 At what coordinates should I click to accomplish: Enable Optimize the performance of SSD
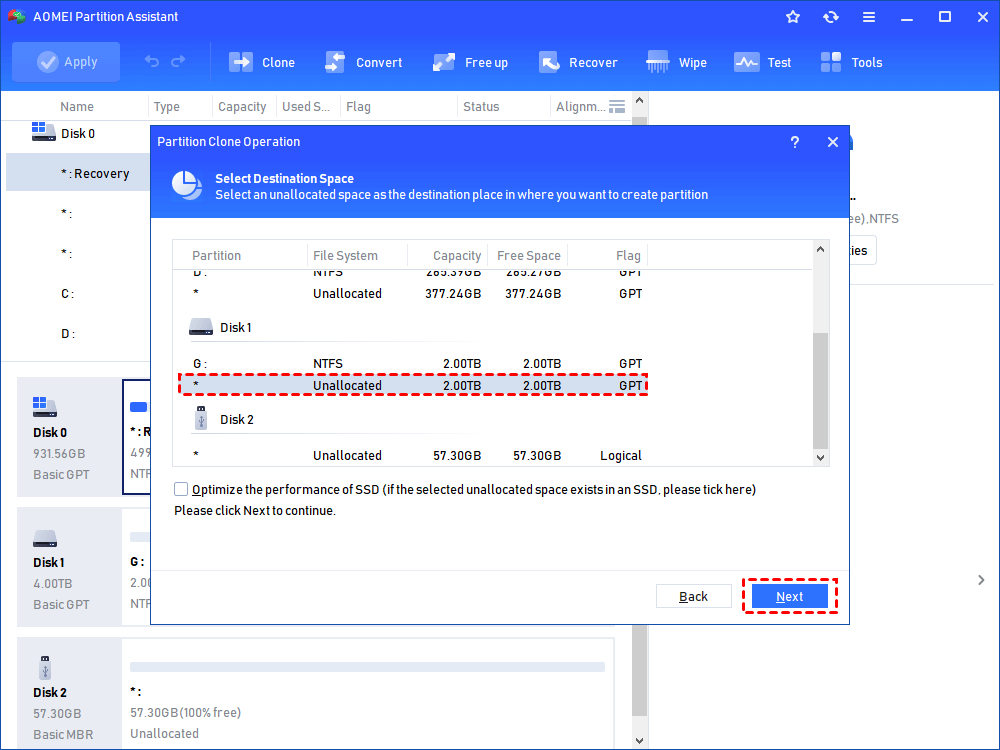pos(181,489)
